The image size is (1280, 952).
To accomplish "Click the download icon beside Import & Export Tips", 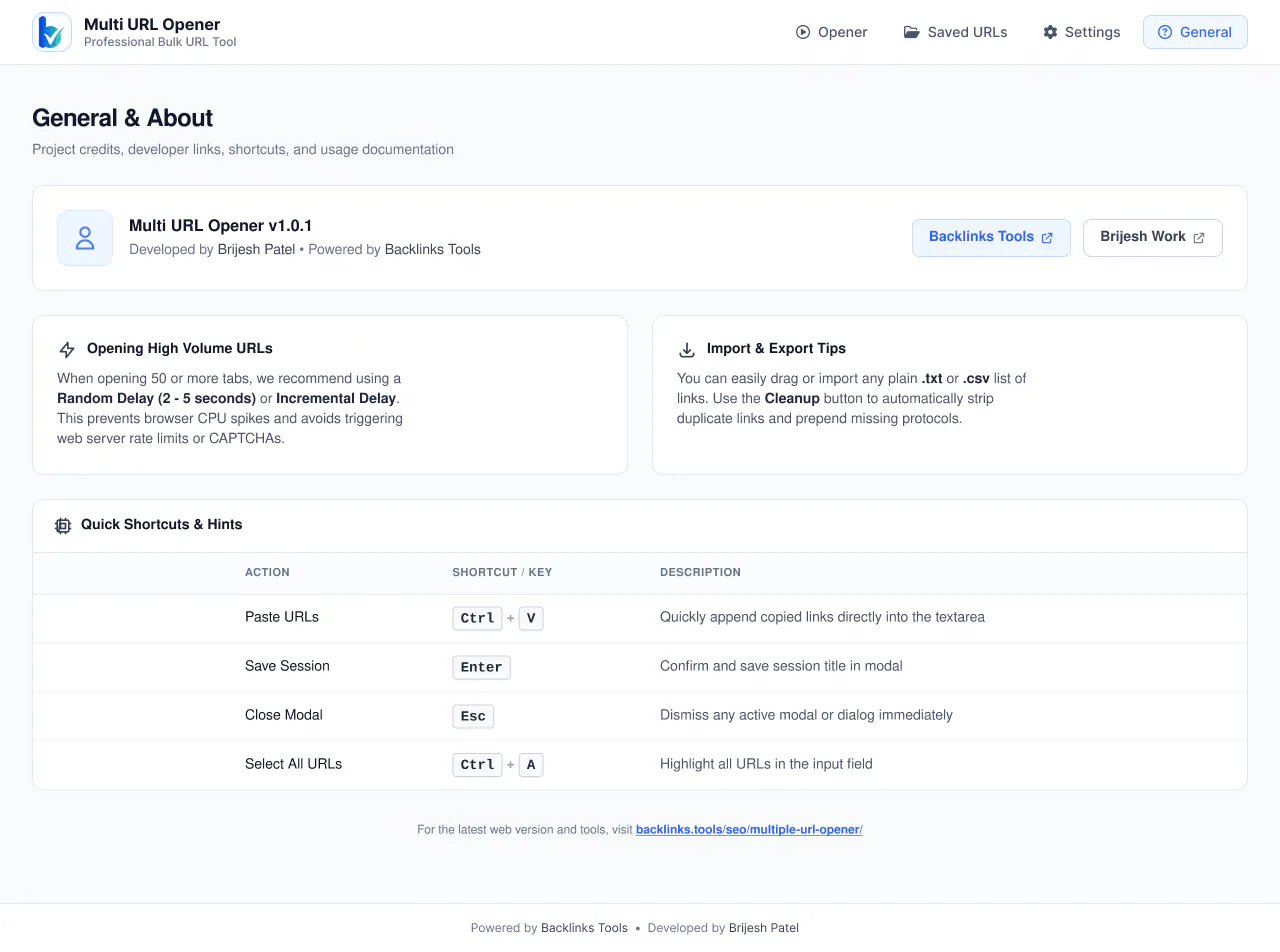I will [687, 350].
